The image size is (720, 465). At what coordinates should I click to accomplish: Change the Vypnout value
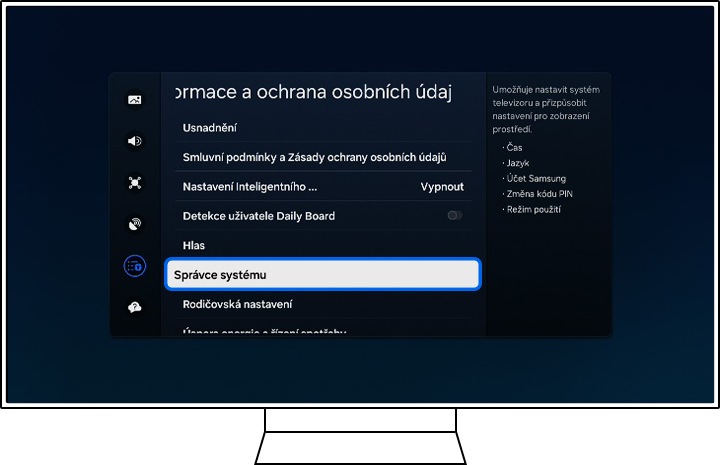click(442, 187)
